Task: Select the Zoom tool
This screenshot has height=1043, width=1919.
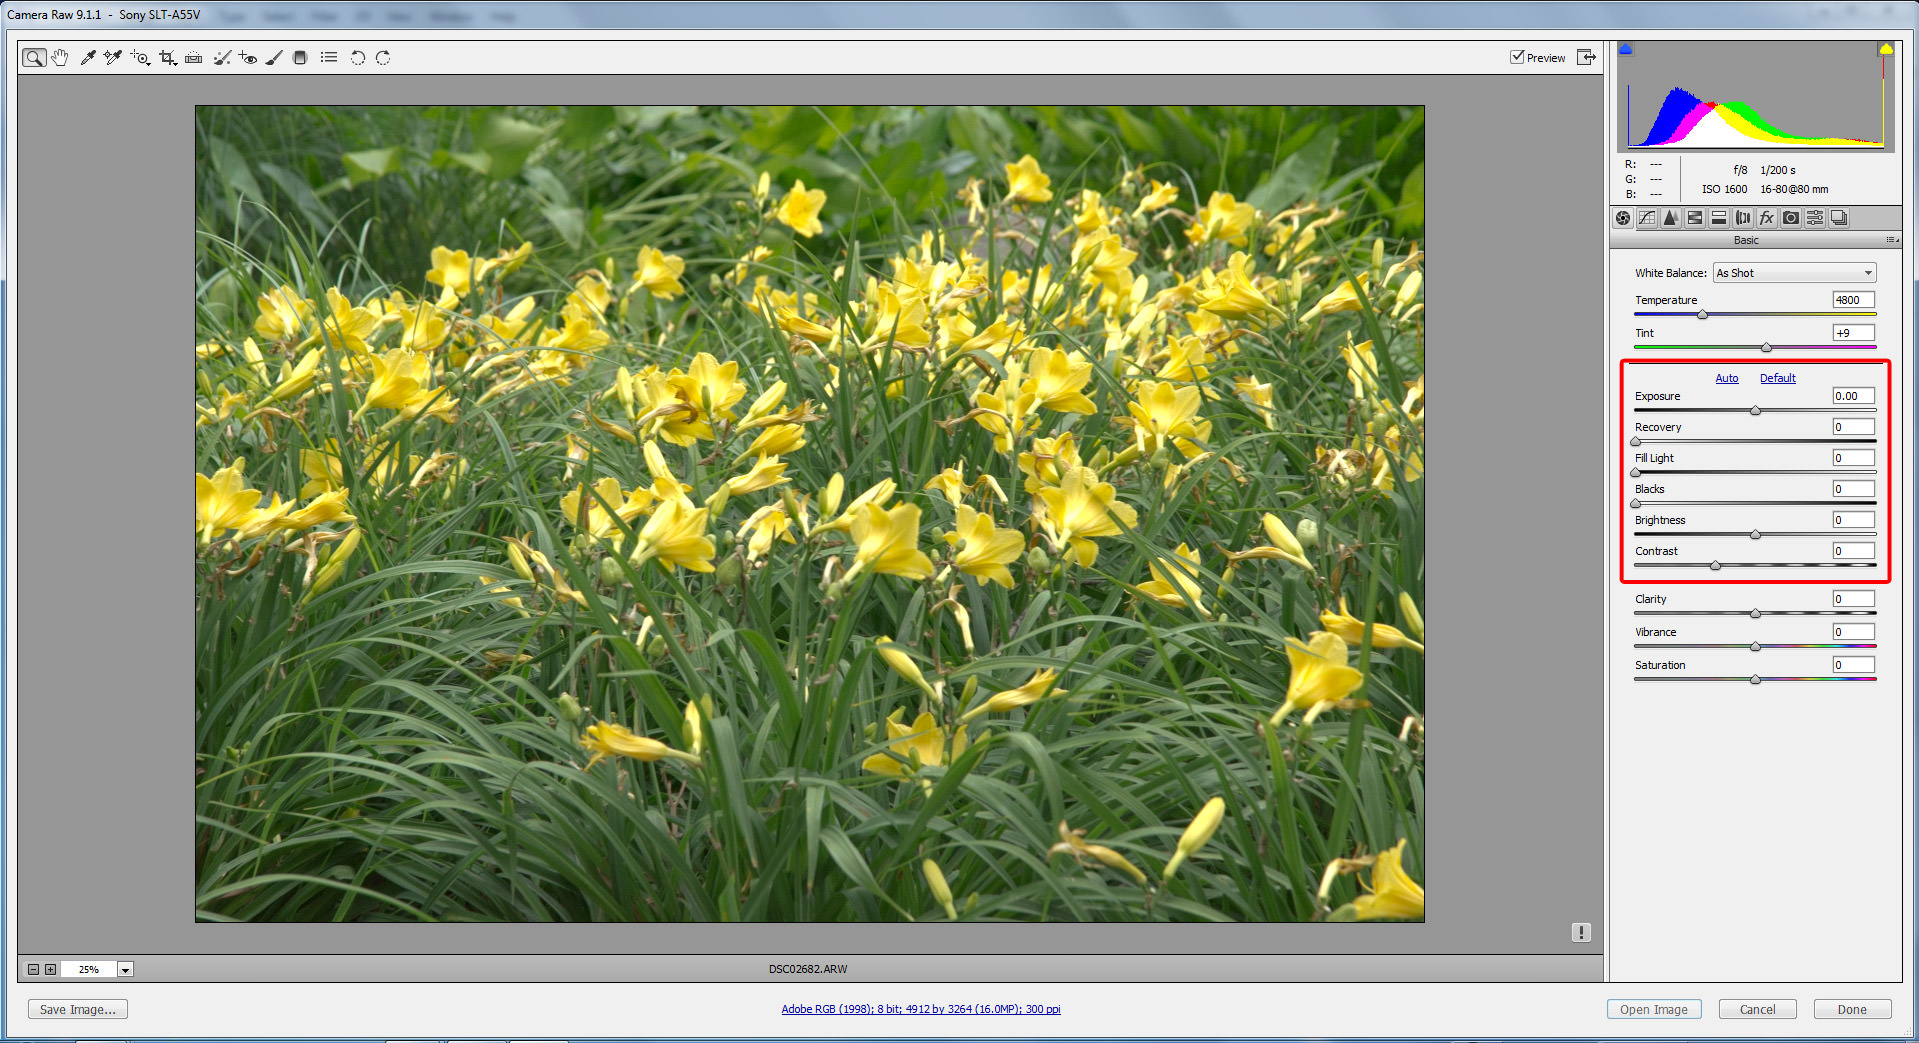Action: [x=34, y=58]
